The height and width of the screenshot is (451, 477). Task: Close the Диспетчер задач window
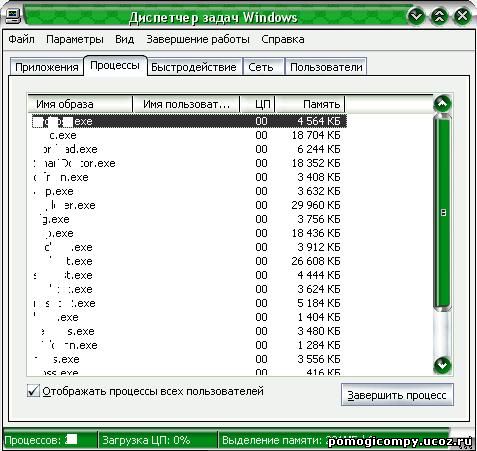462,16
